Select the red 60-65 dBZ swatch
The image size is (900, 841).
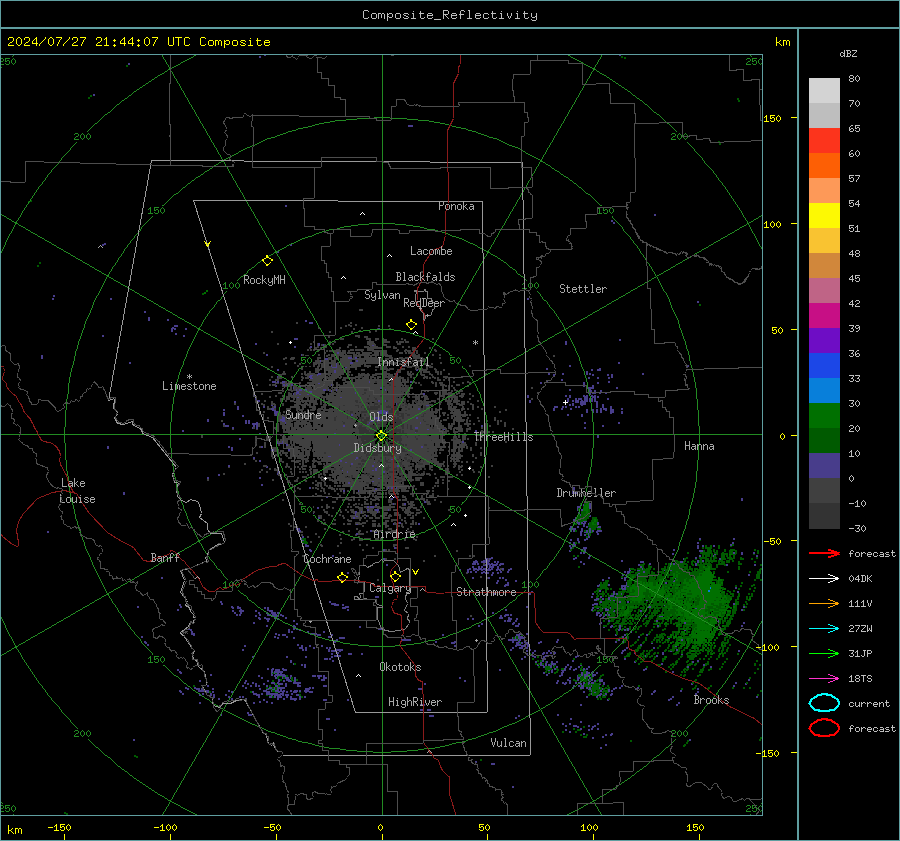click(824, 140)
